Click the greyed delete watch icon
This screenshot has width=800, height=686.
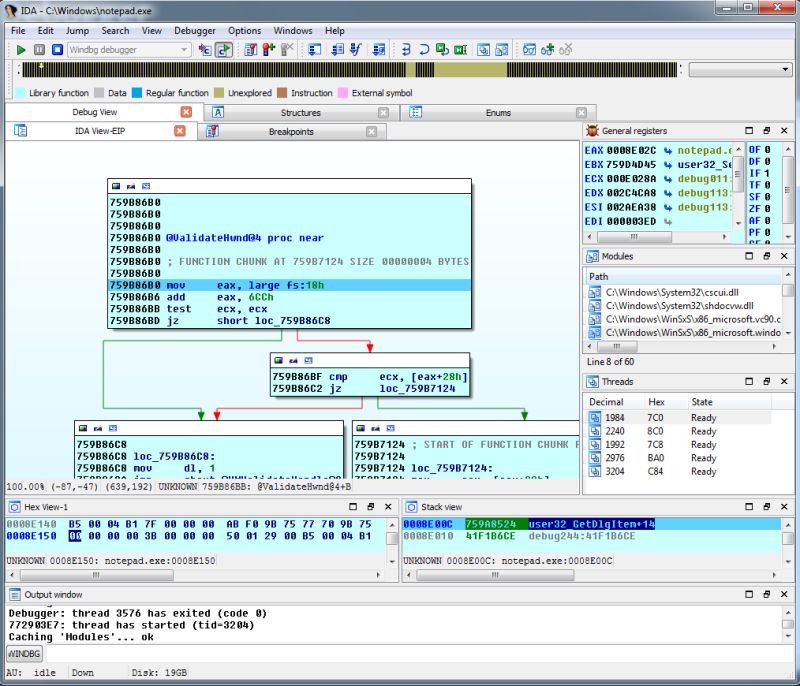click(x=566, y=49)
